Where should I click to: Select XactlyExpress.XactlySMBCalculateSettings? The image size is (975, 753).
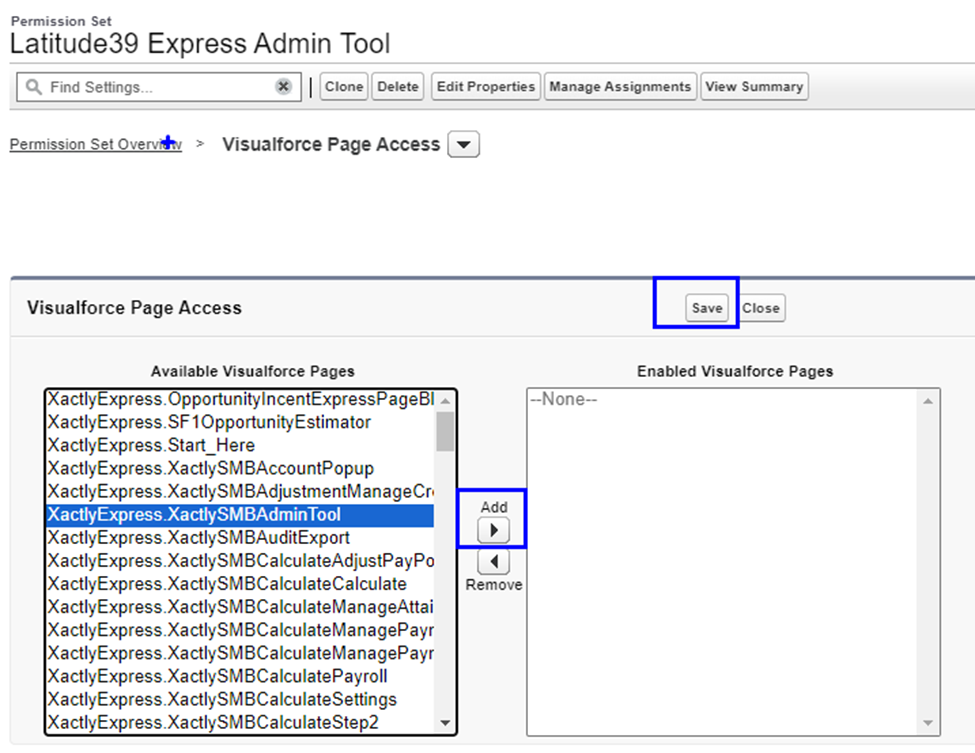click(x=241, y=699)
